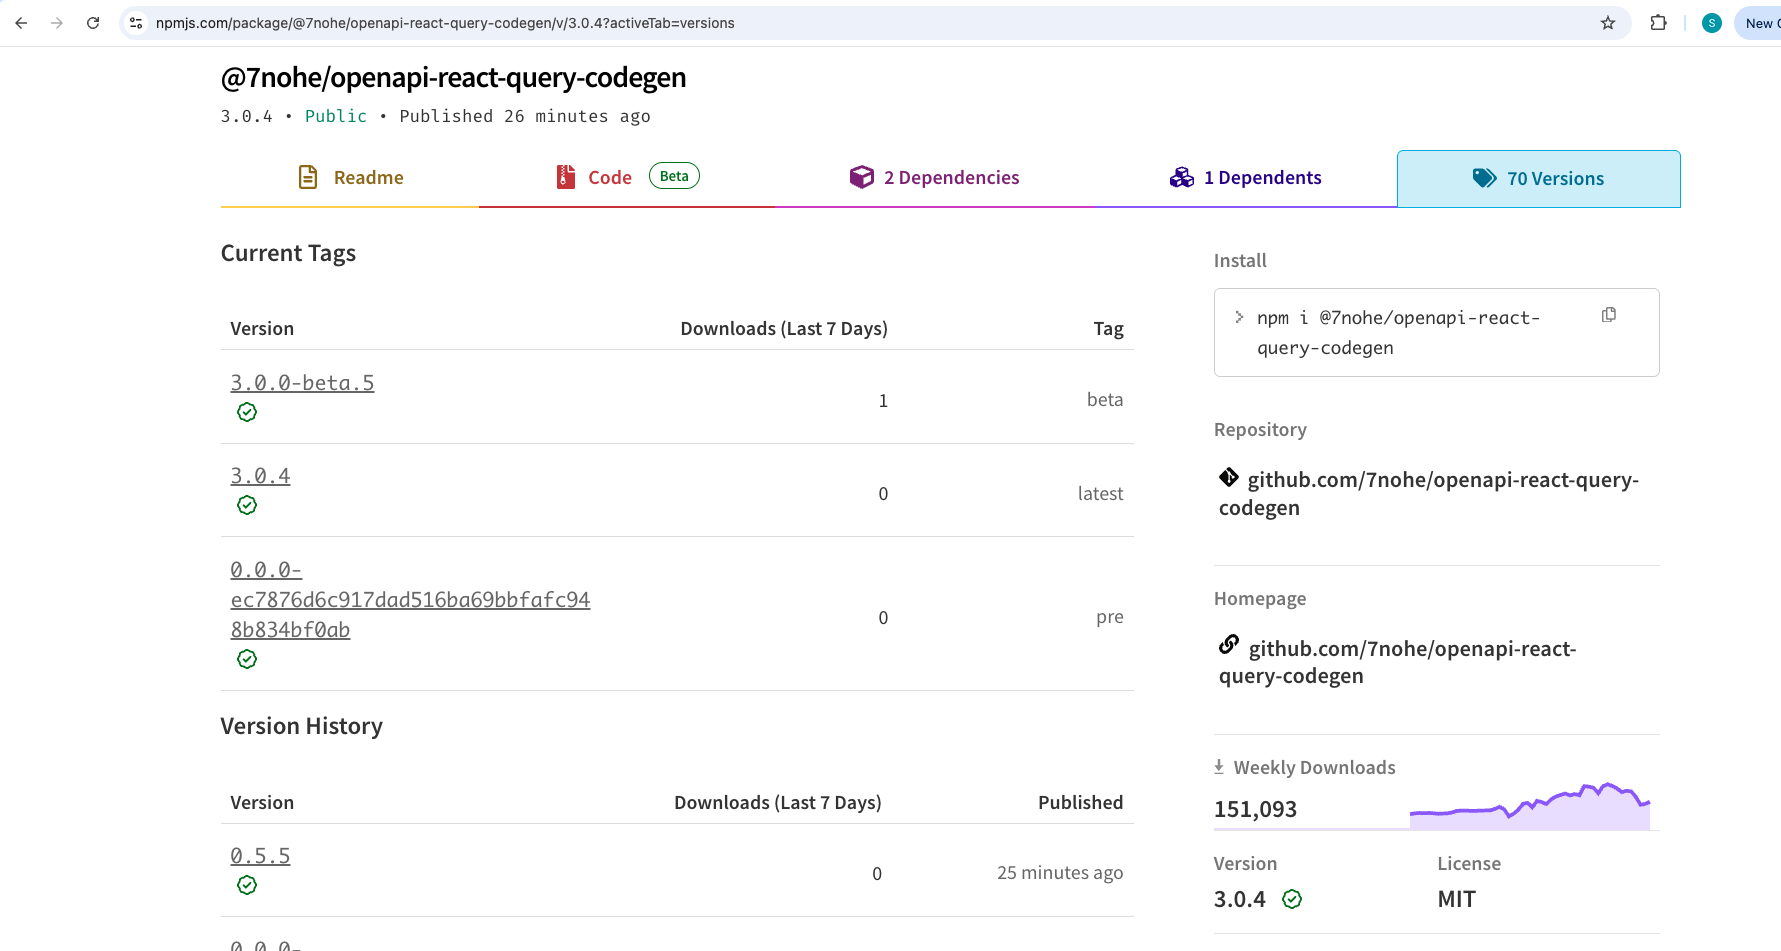
Task: Click the provenance checkmark under 0.5.5
Action: click(x=247, y=885)
